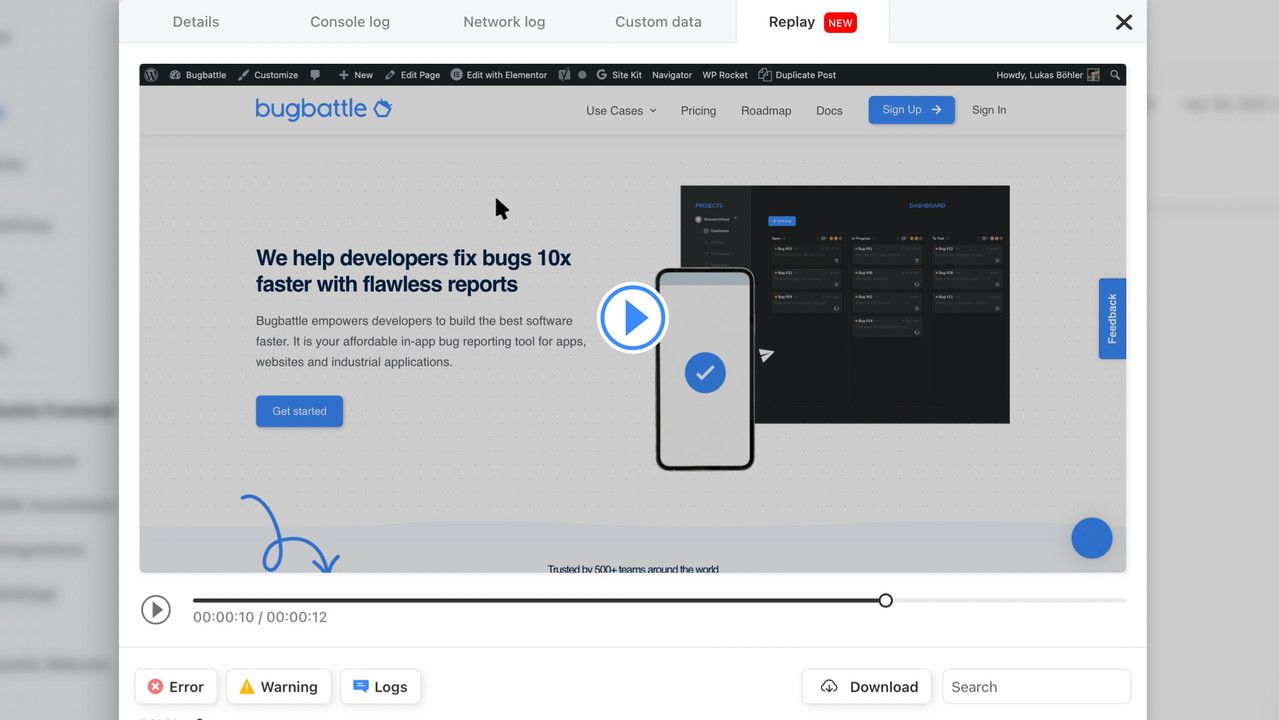Expand the Use Cases dropdown menu
1279x720 pixels.
coord(621,111)
